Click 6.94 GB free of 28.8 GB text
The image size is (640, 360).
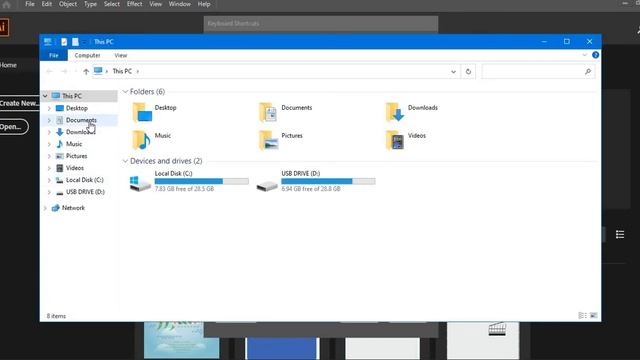pyautogui.click(x=311, y=189)
